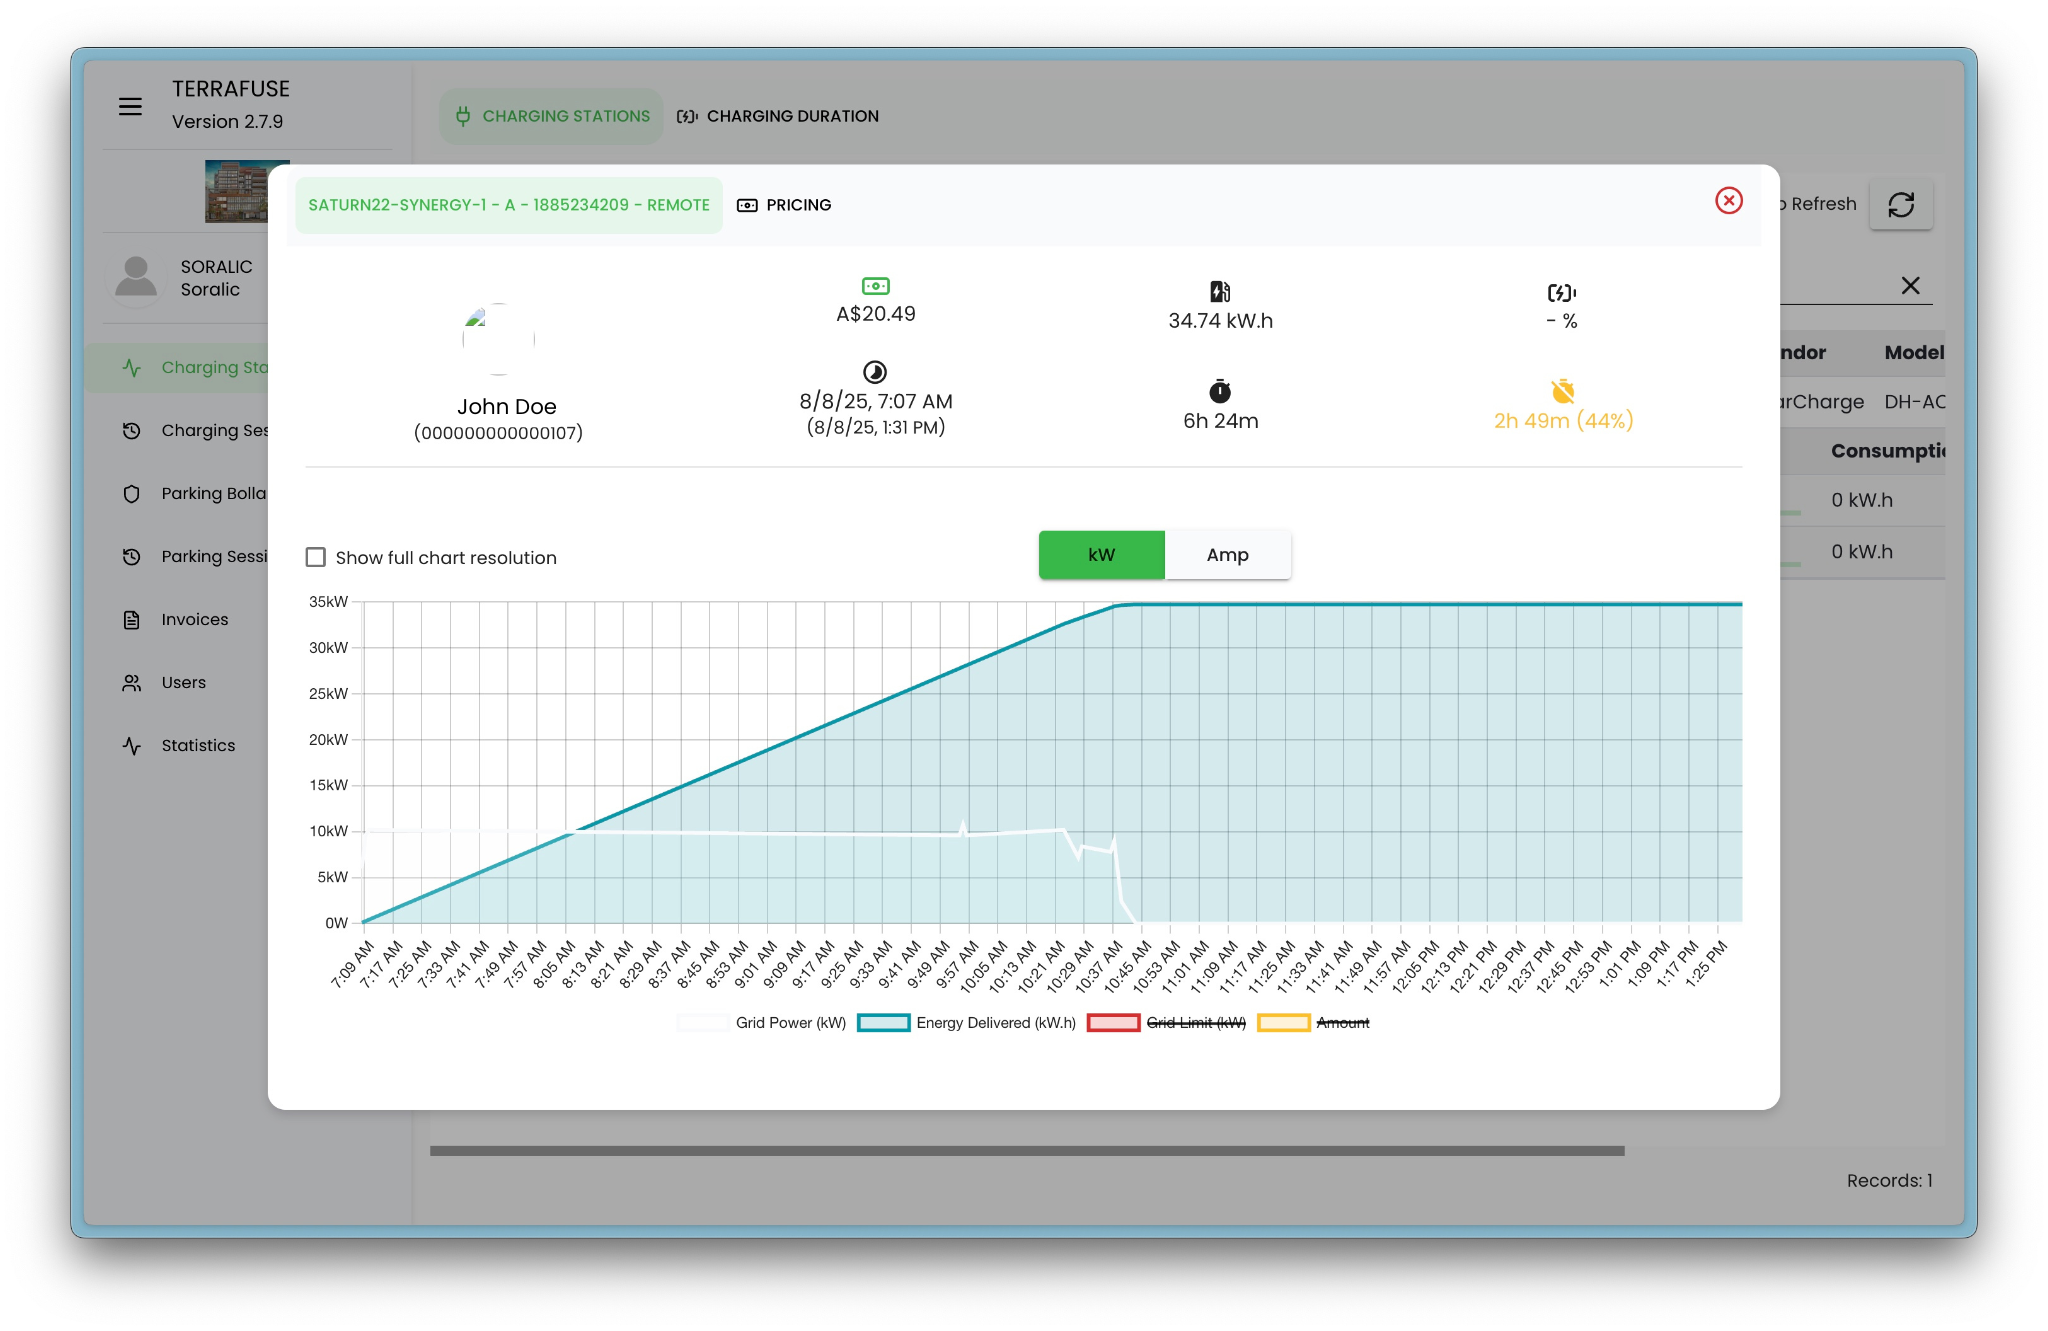Click the refresh icon button
This screenshot has height=1331, width=2048.
coord(1900,205)
